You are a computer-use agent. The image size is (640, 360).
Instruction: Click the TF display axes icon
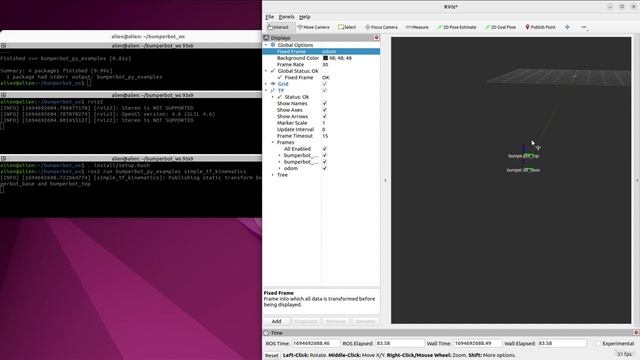(273, 90)
